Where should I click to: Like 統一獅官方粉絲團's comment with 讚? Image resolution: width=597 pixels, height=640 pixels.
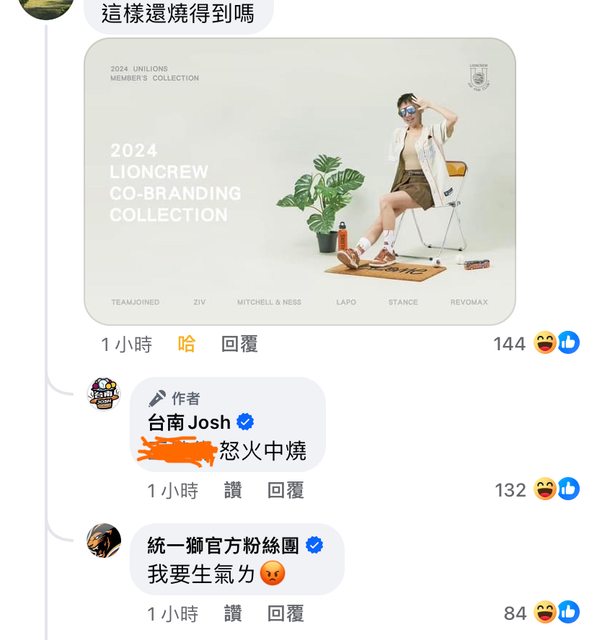[233, 613]
